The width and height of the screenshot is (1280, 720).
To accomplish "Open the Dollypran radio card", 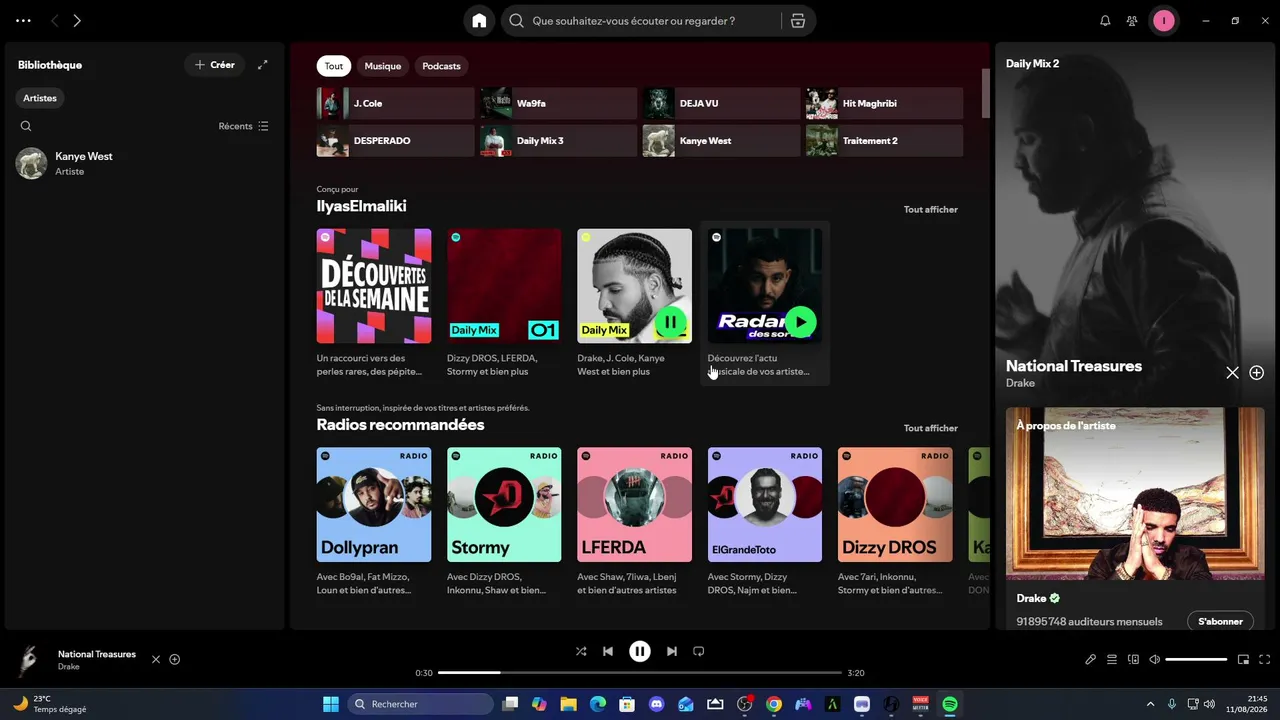I will tap(374, 522).
